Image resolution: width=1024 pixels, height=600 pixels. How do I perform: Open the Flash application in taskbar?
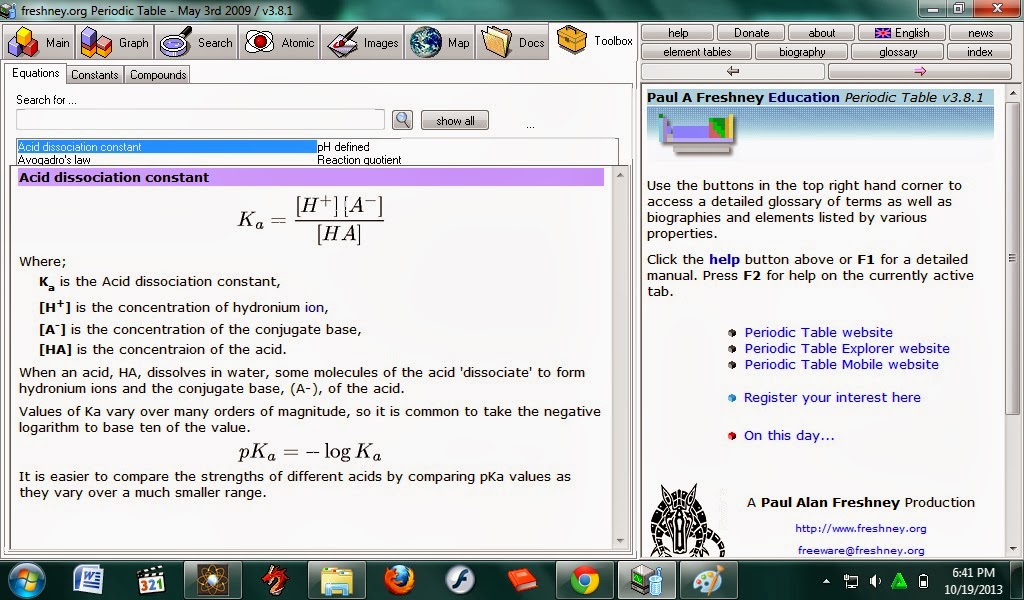[x=460, y=580]
